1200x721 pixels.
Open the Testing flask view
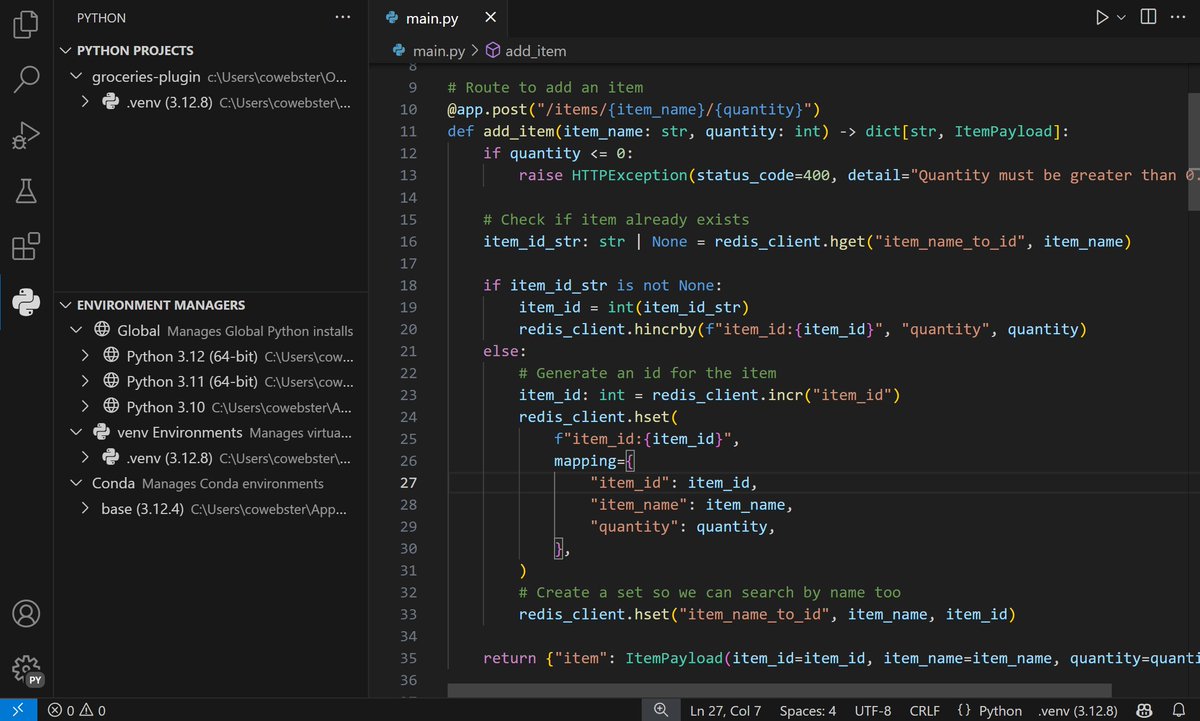(x=26, y=190)
